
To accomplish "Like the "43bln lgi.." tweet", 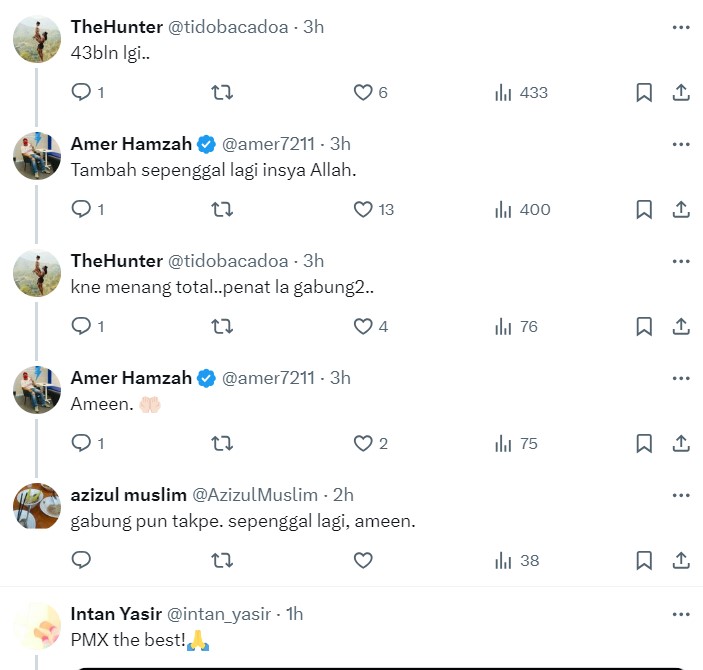I will pyautogui.click(x=363, y=93).
